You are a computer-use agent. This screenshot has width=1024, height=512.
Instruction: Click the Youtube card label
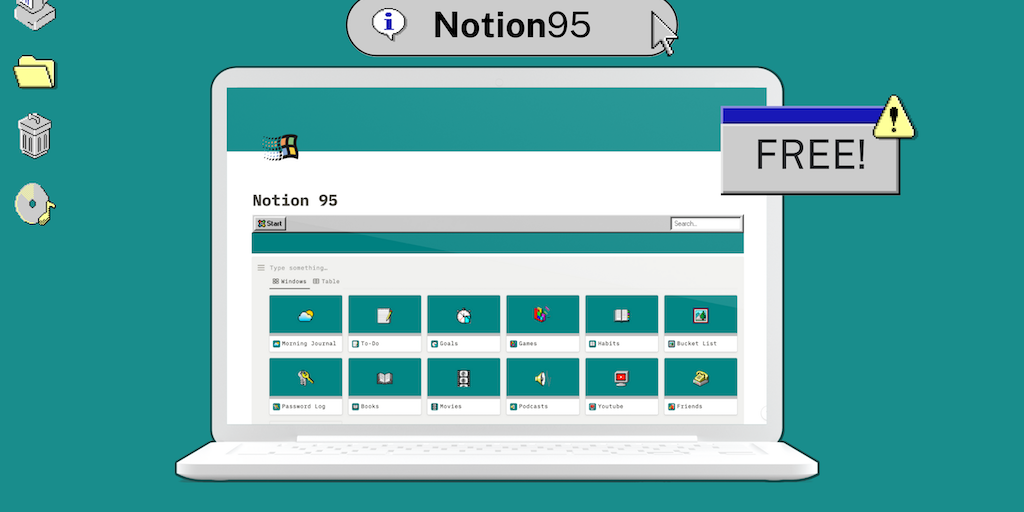(x=611, y=406)
